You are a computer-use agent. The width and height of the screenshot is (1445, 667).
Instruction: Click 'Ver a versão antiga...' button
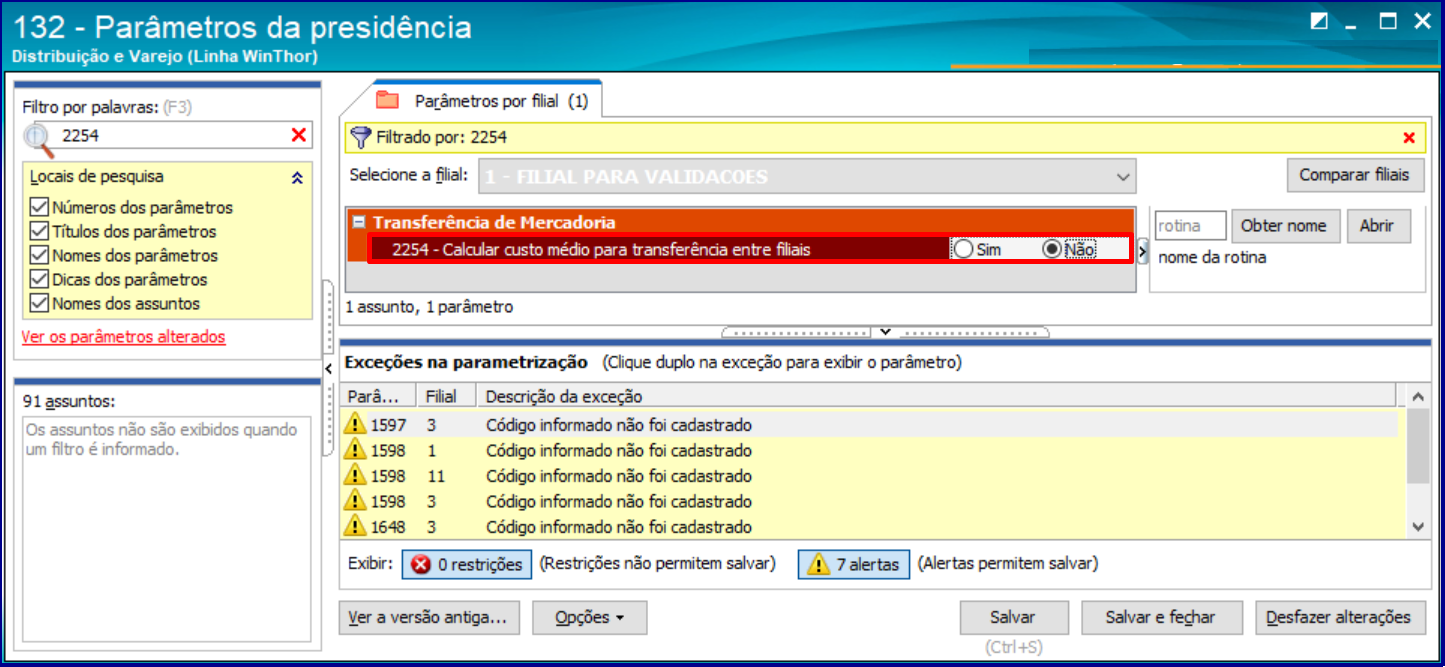tap(428, 618)
